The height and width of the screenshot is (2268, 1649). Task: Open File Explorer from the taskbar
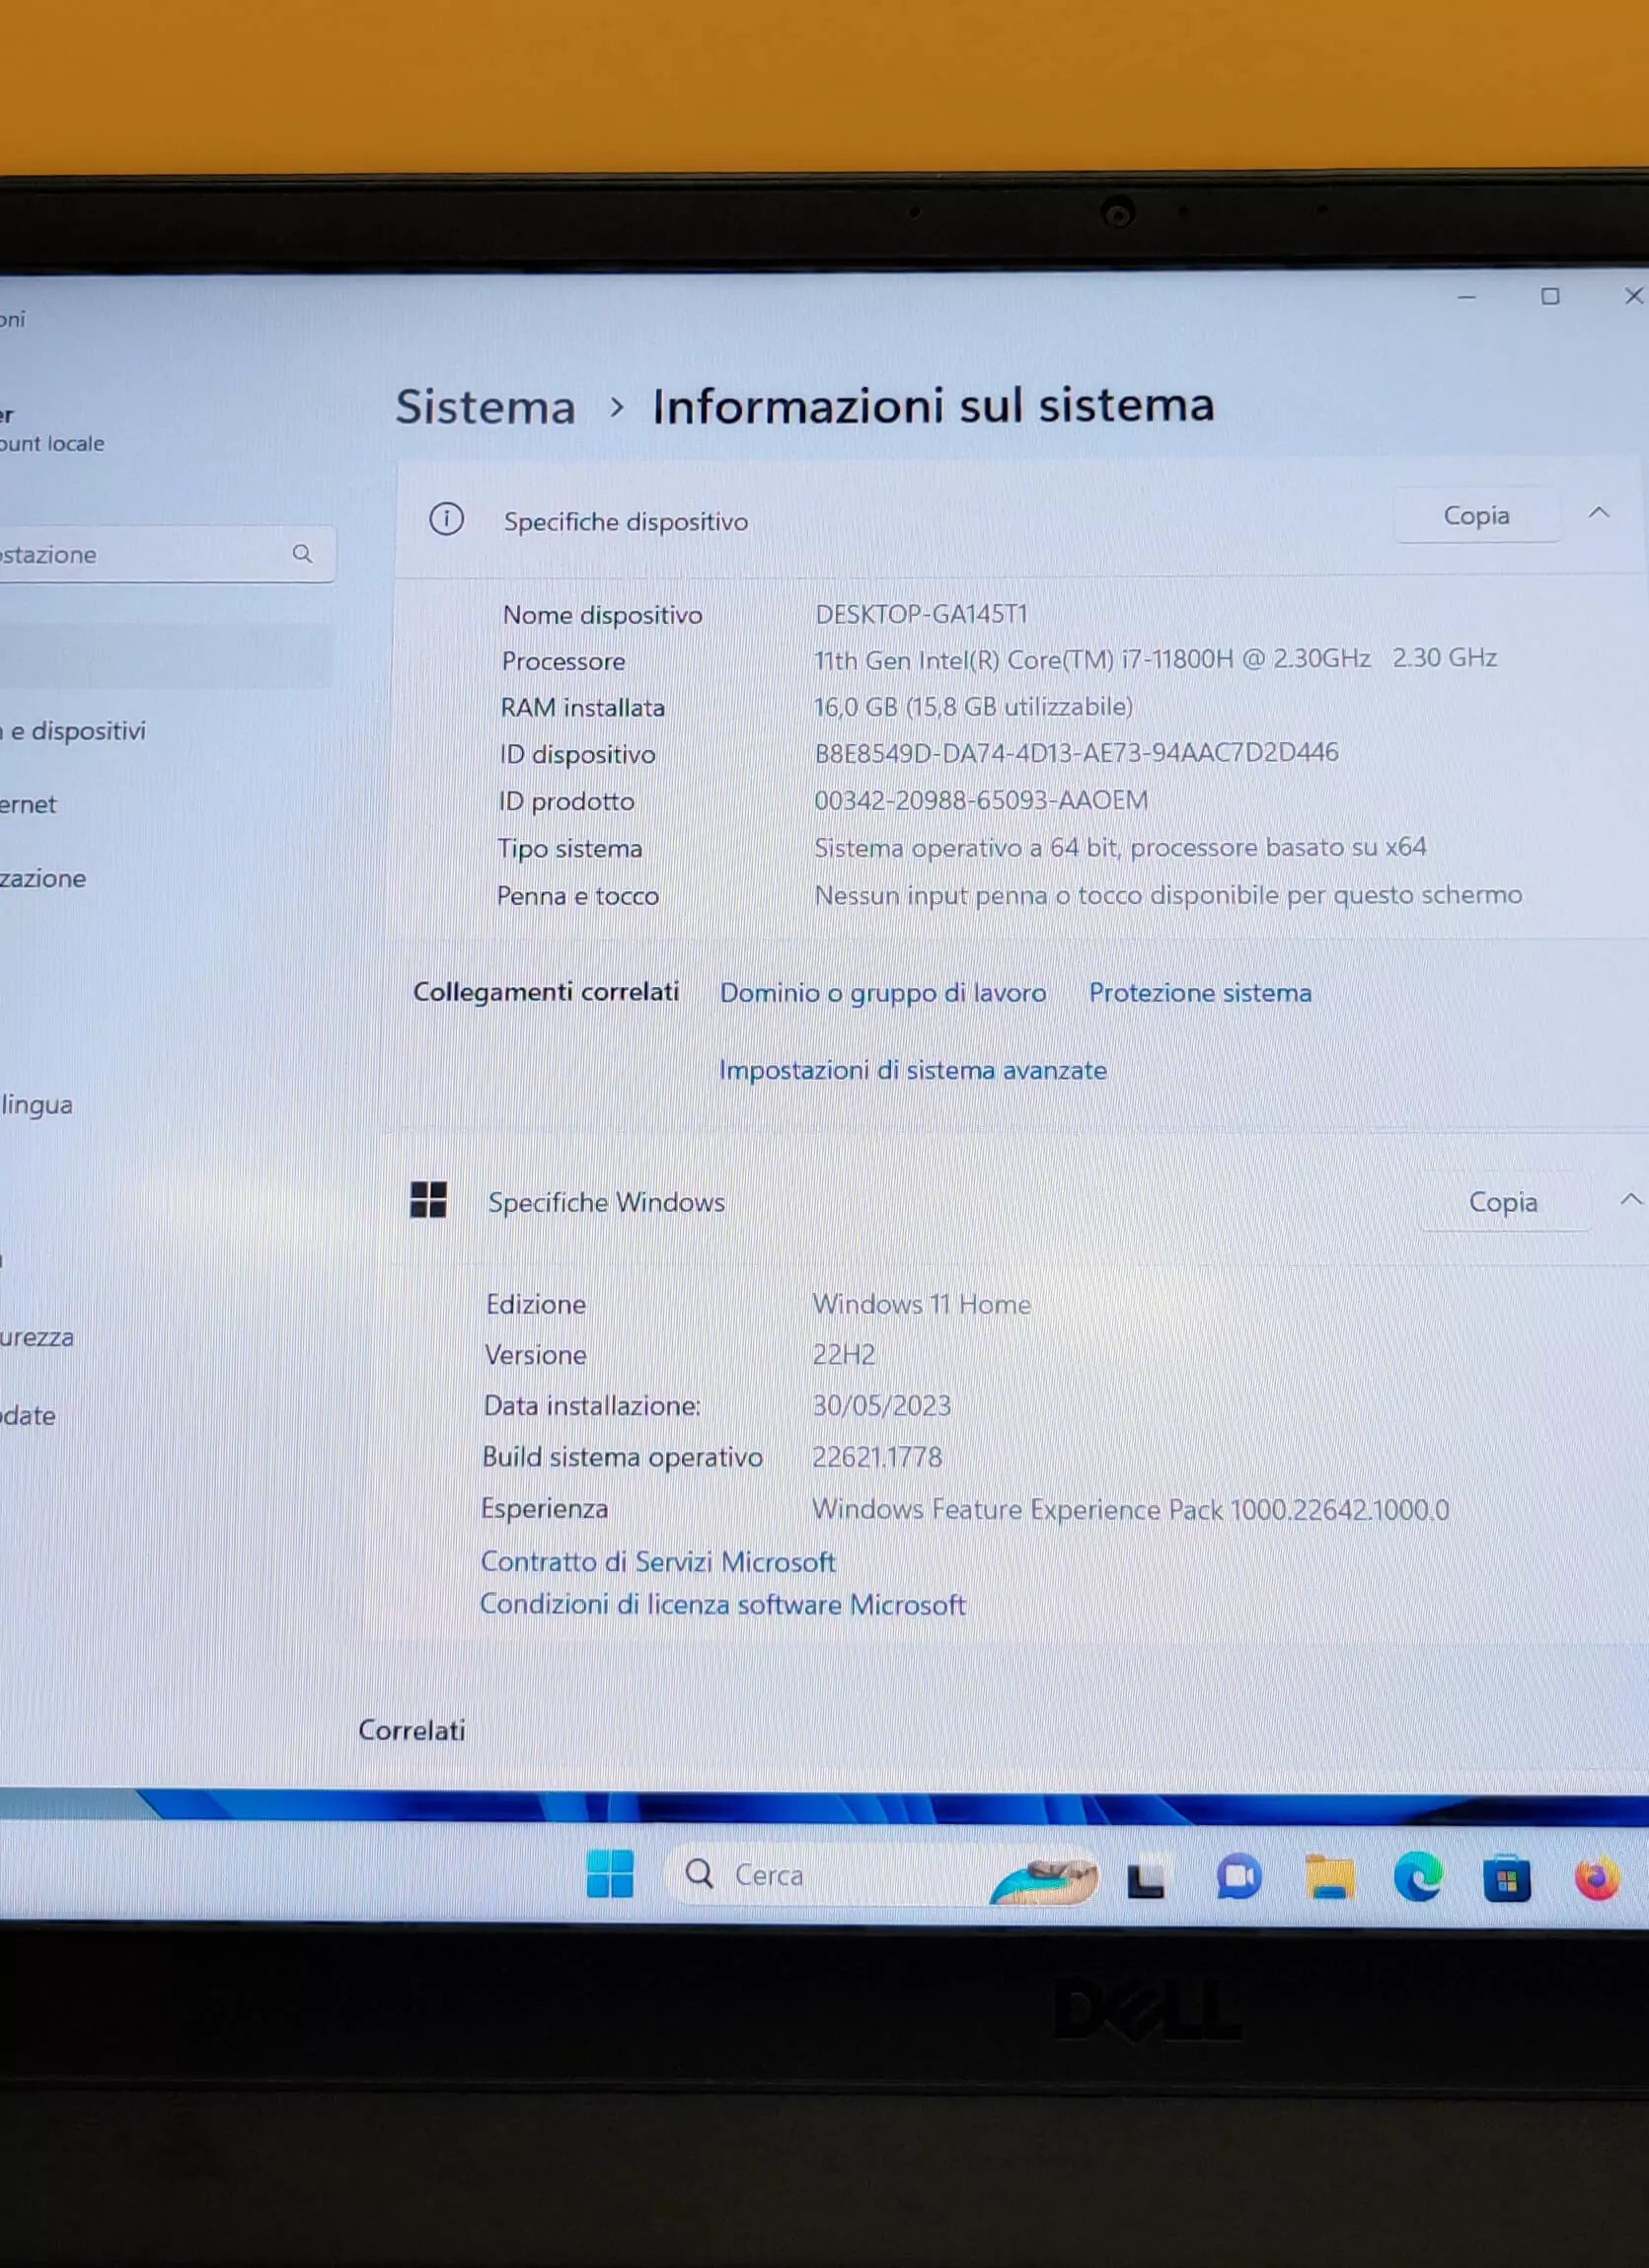point(1329,1877)
